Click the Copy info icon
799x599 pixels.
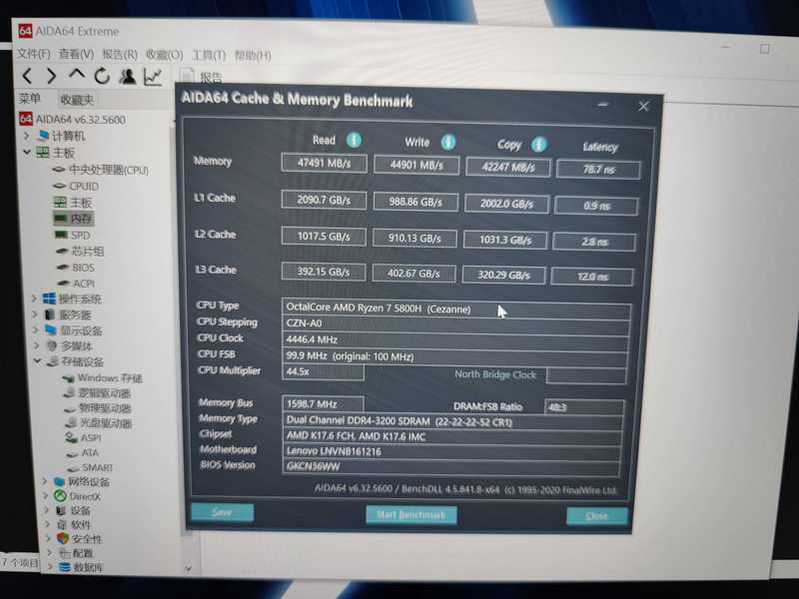[539, 145]
